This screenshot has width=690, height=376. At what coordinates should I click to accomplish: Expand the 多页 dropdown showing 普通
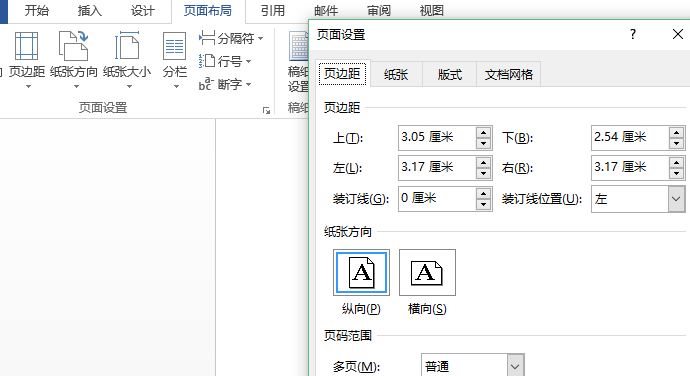tap(515, 365)
